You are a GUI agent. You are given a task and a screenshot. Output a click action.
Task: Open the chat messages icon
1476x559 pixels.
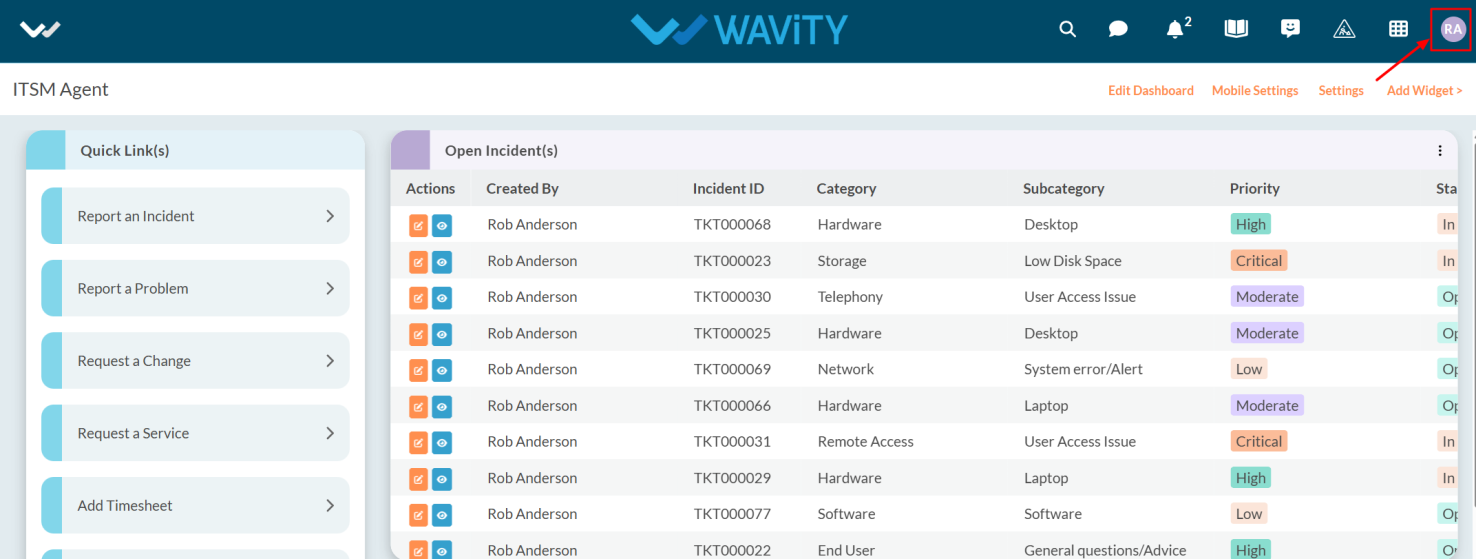tap(1119, 29)
